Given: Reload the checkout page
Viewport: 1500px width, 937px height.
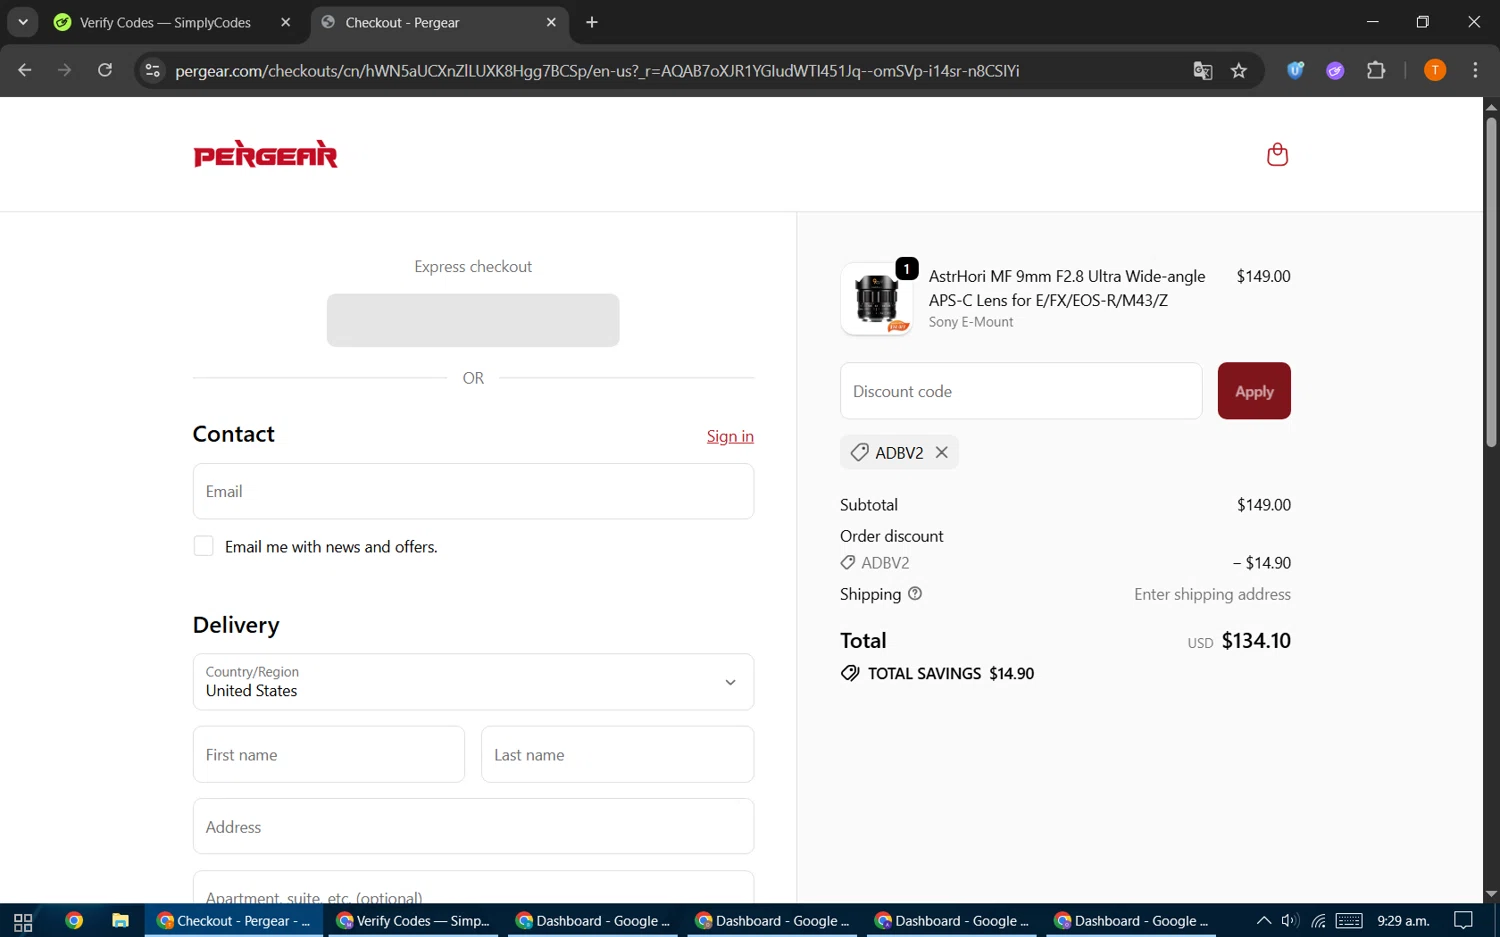Looking at the screenshot, I should (x=105, y=70).
